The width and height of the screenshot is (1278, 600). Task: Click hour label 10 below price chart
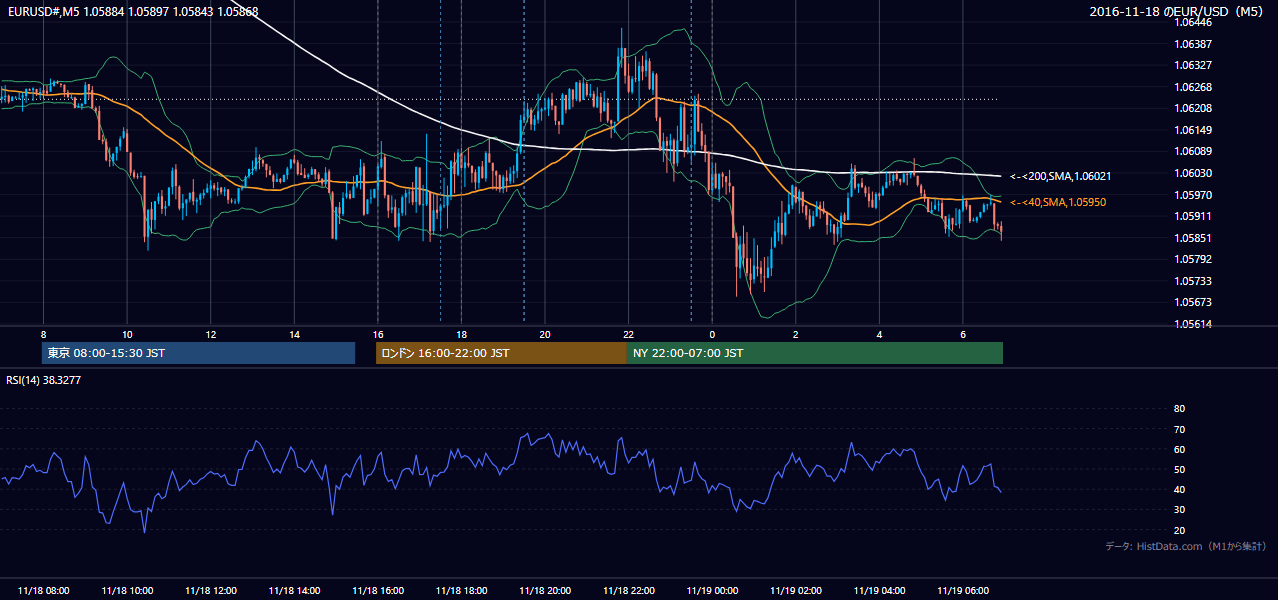127,334
